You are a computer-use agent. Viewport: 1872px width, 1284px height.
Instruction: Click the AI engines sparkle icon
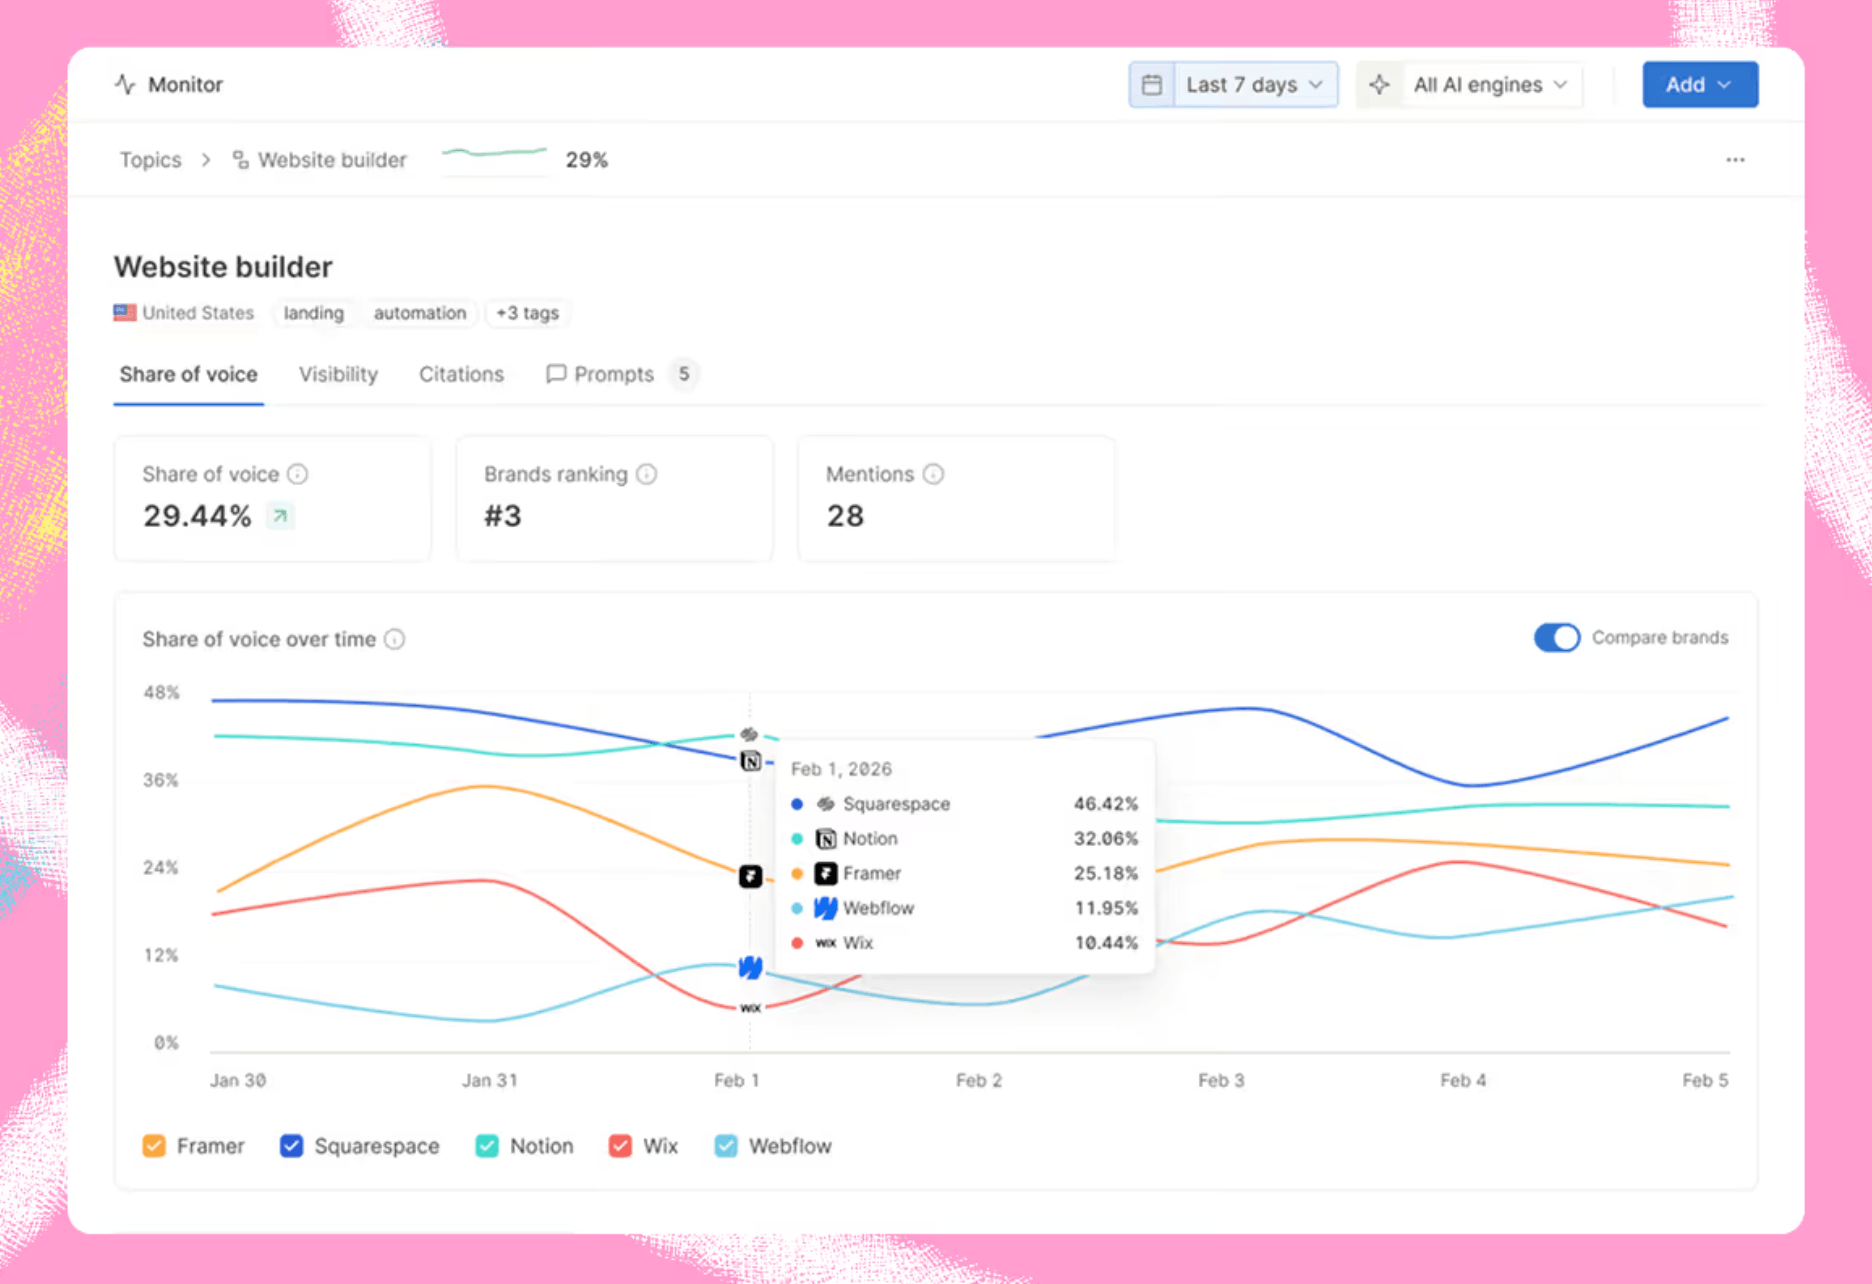pyautogui.click(x=1380, y=85)
